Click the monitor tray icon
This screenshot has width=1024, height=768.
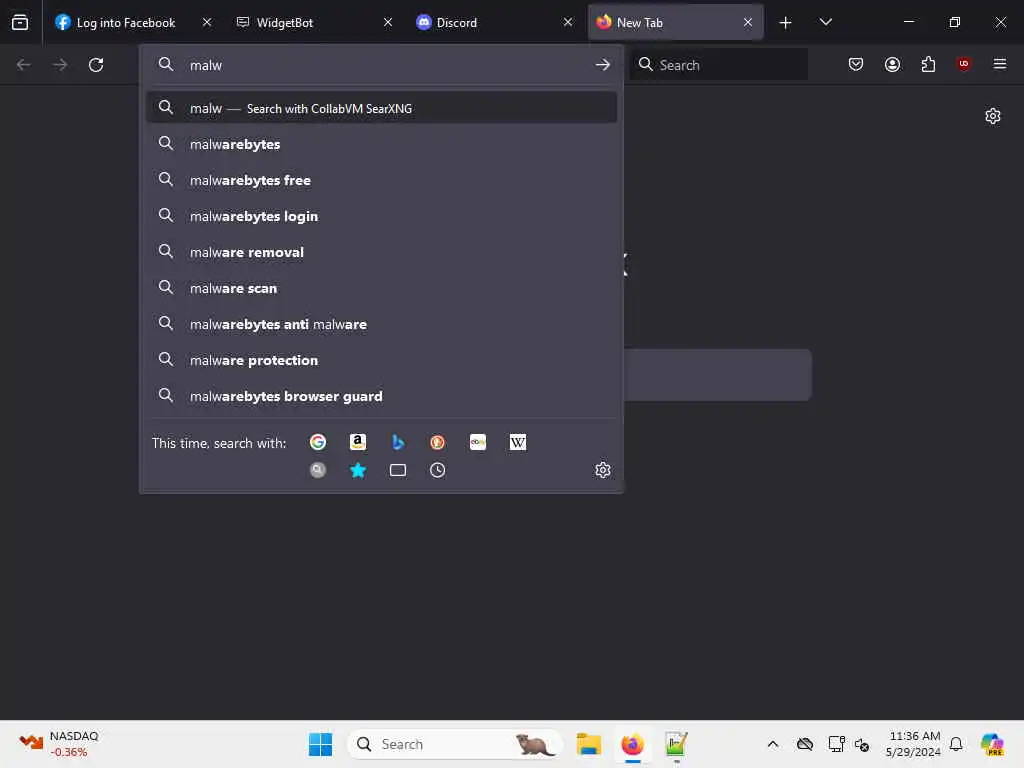(836, 744)
